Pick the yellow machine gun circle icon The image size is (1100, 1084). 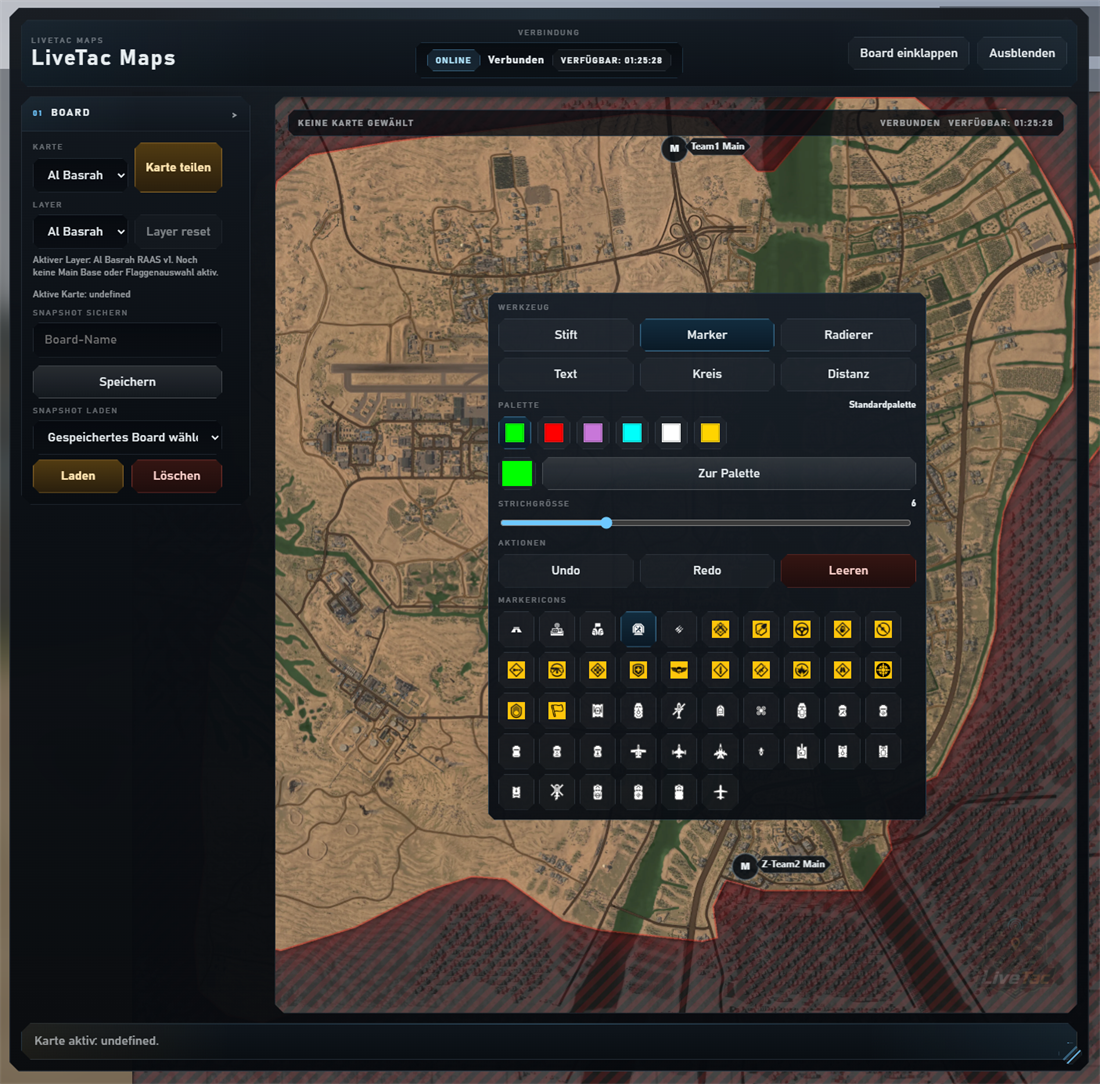coord(557,670)
